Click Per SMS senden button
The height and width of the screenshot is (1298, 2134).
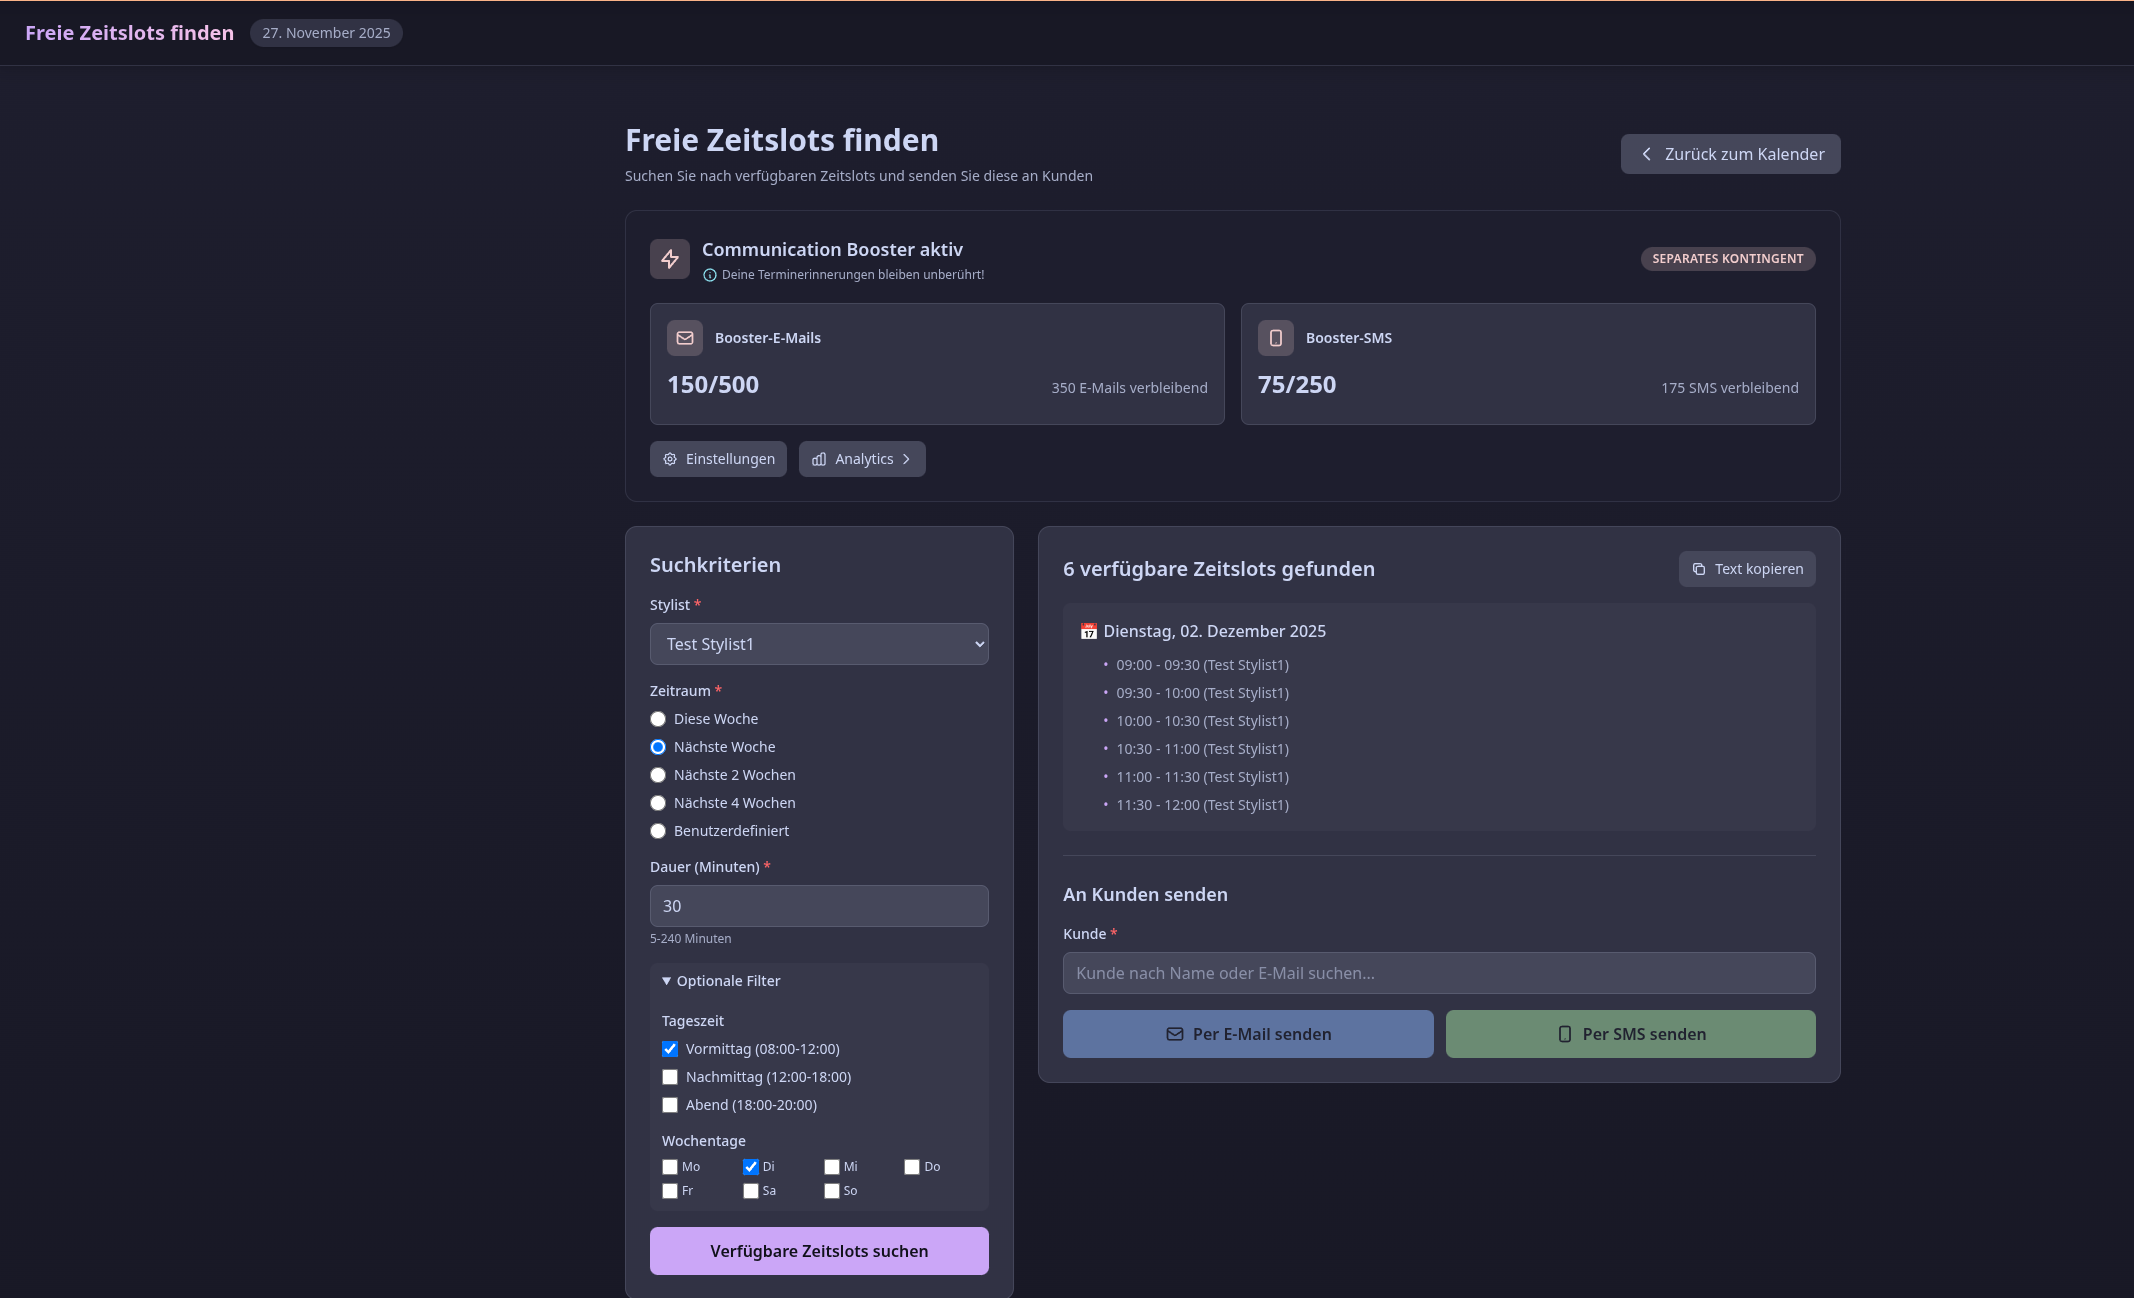click(1630, 1034)
